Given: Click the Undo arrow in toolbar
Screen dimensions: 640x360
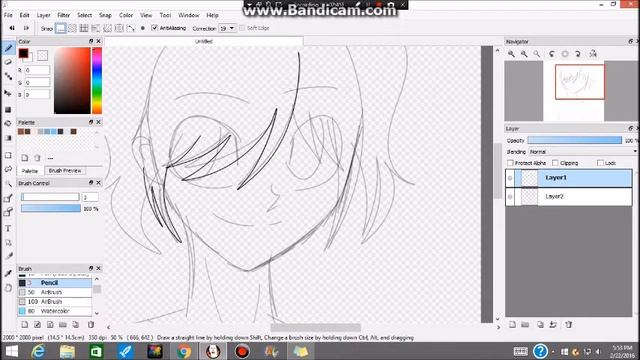Looking at the screenshot, I should point(12,28).
